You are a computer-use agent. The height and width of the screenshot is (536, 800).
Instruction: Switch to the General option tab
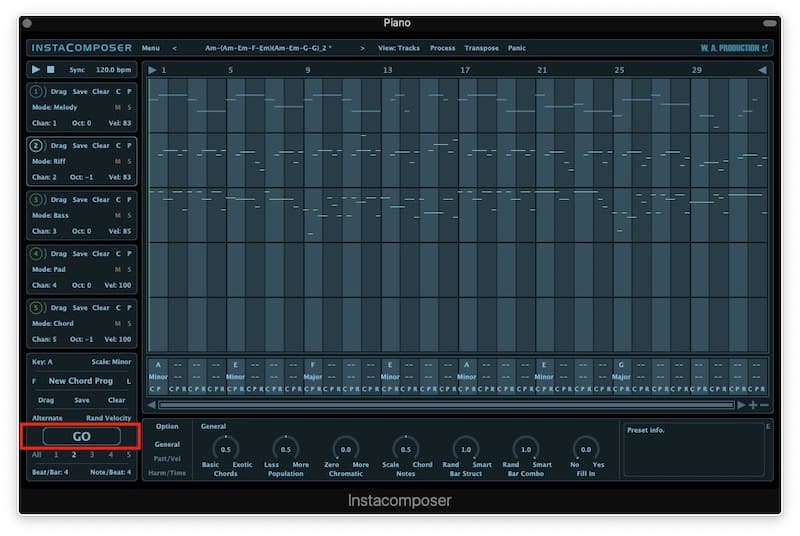click(x=167, y=445)
